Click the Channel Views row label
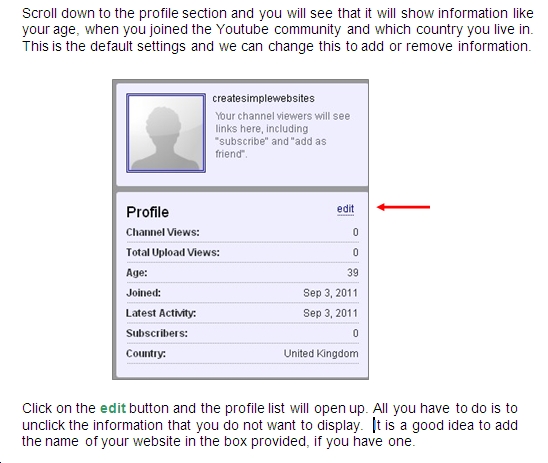 pos(163,232)
